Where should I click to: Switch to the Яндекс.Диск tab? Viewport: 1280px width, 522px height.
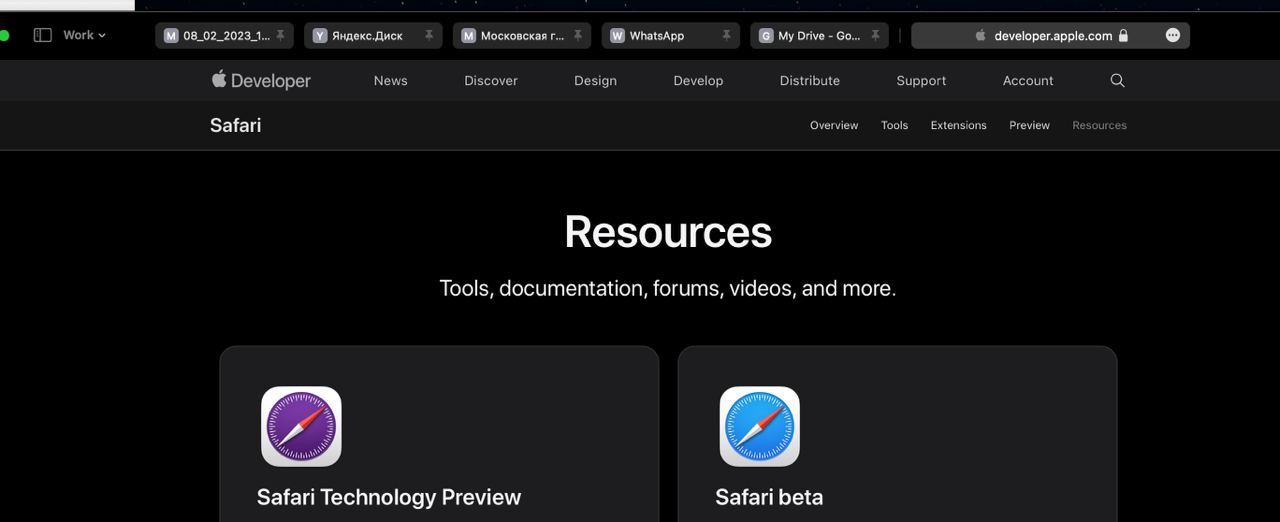[x=373, y=36]
